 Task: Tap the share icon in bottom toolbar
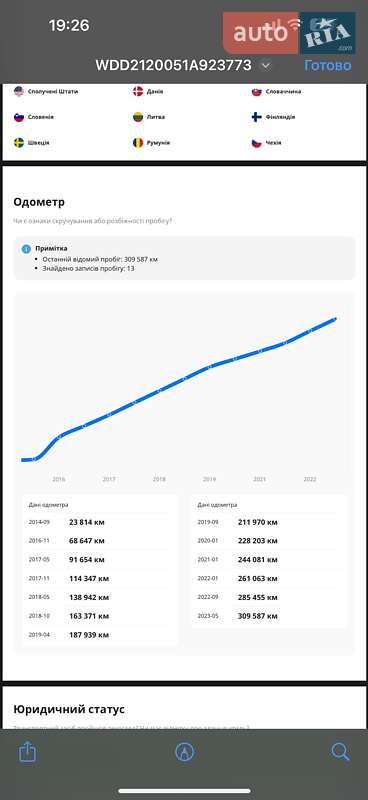(27, 751)
